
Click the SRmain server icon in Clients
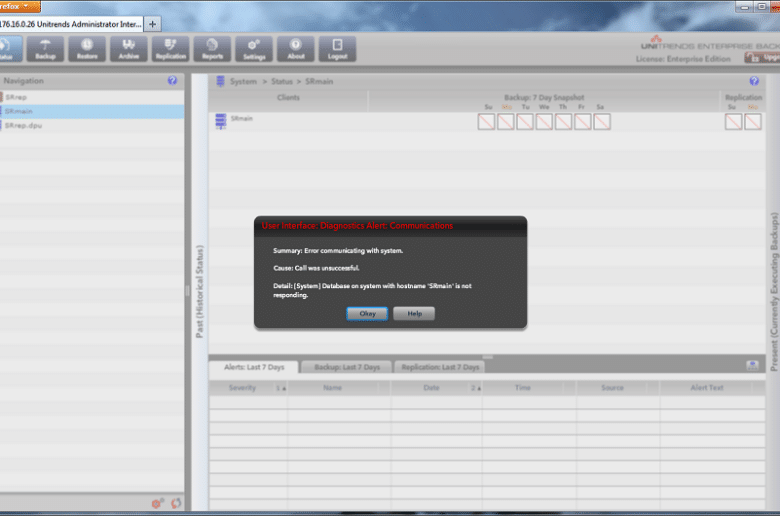pos(221,121)
